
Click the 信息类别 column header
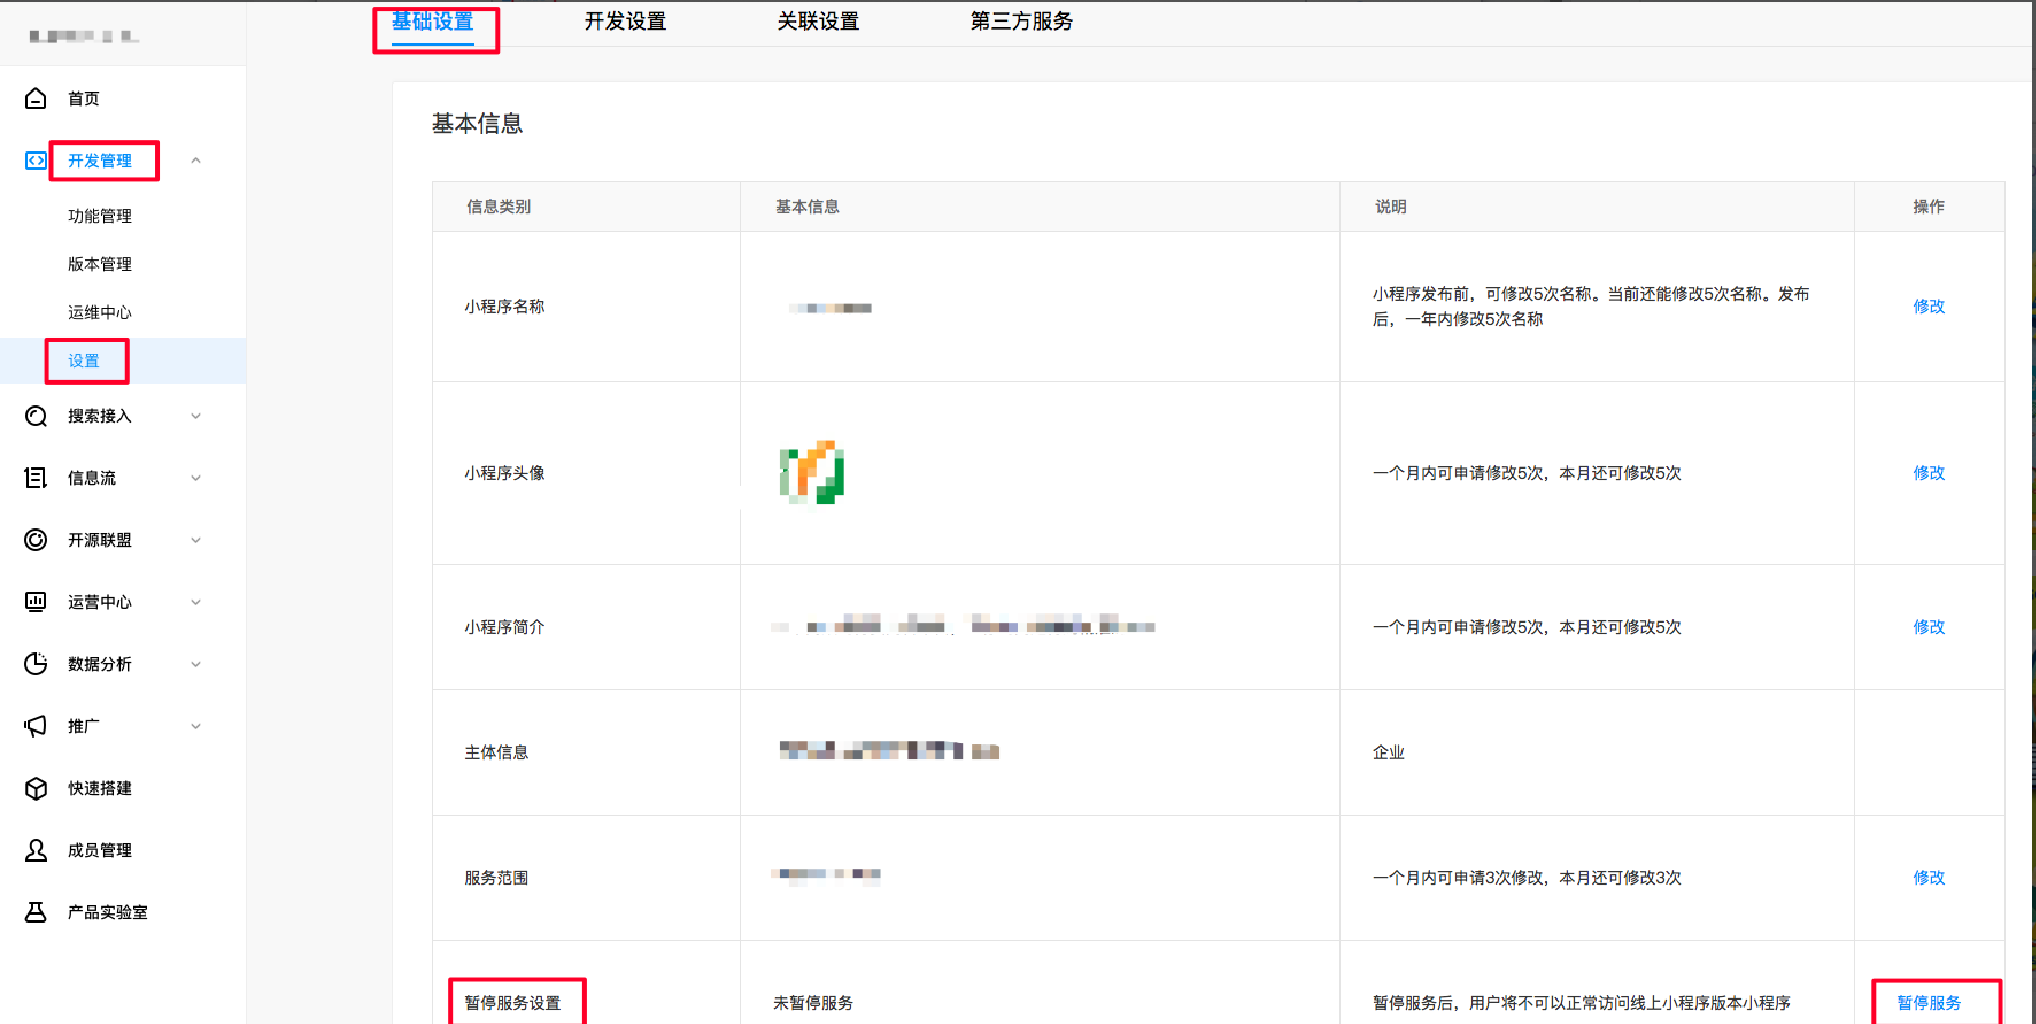pyautogui.click(x=499, y=206)
